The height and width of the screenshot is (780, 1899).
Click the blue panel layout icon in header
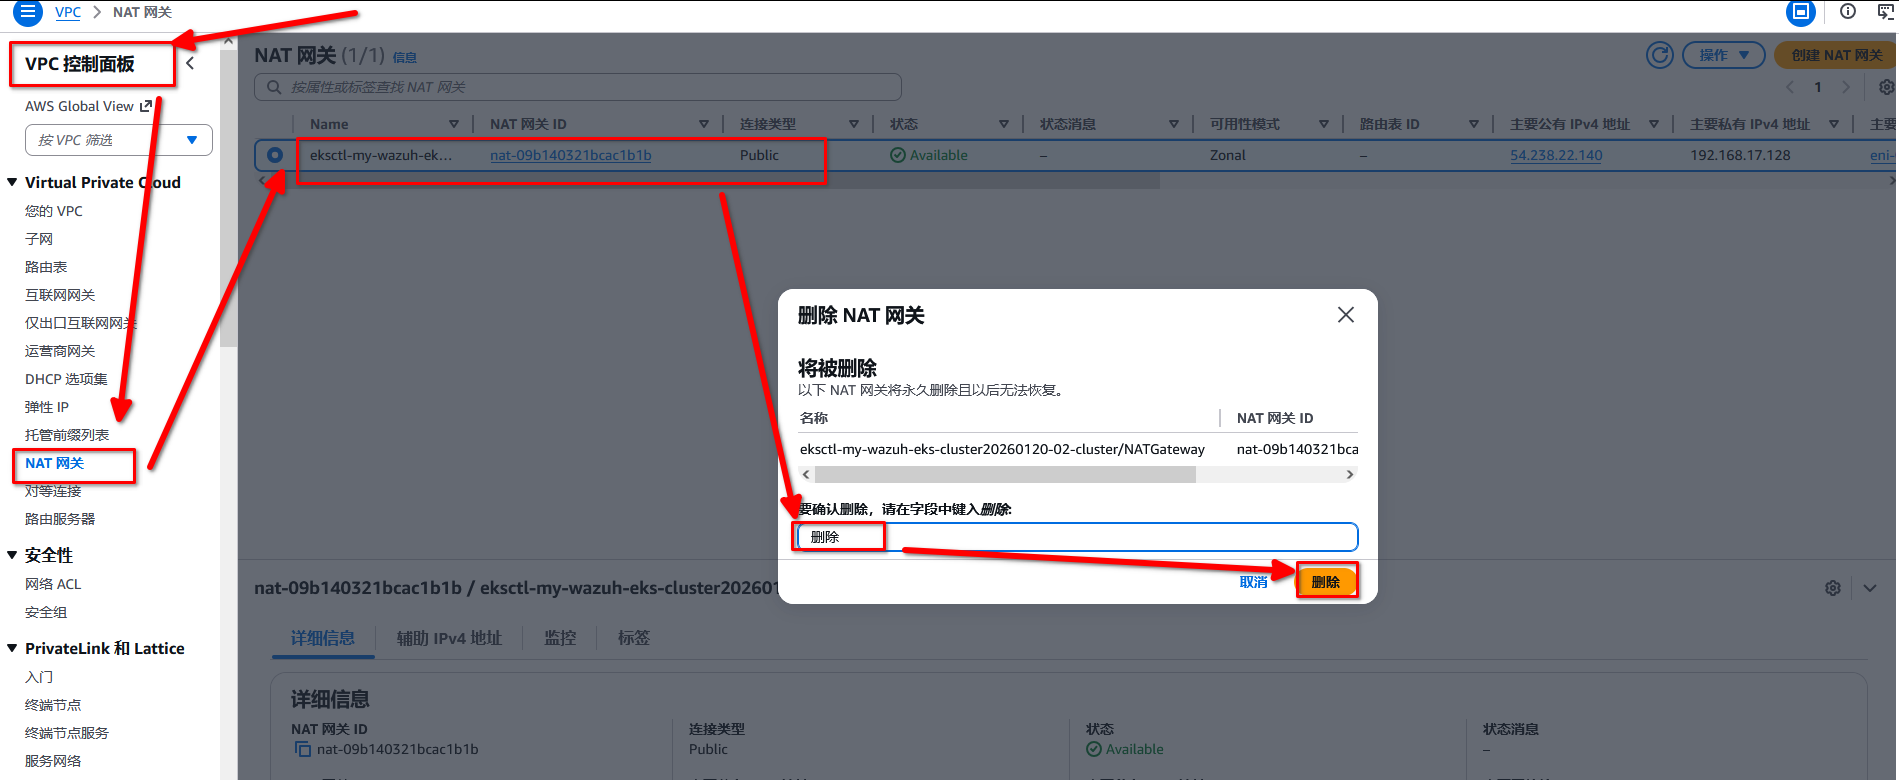point(1800,12)
